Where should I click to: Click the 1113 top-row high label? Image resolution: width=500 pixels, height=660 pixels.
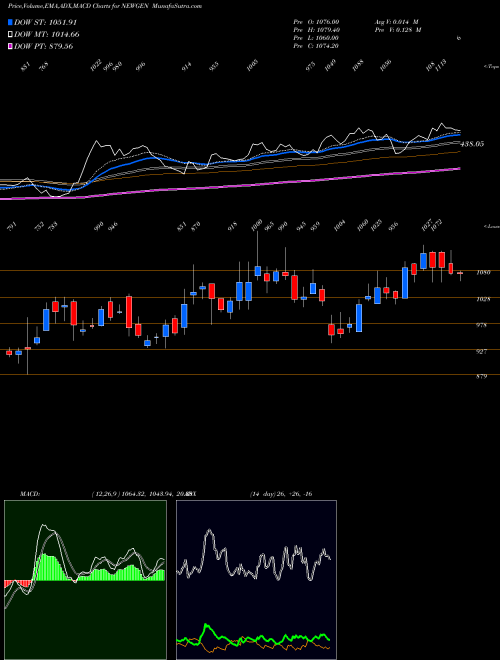(441, 66)
